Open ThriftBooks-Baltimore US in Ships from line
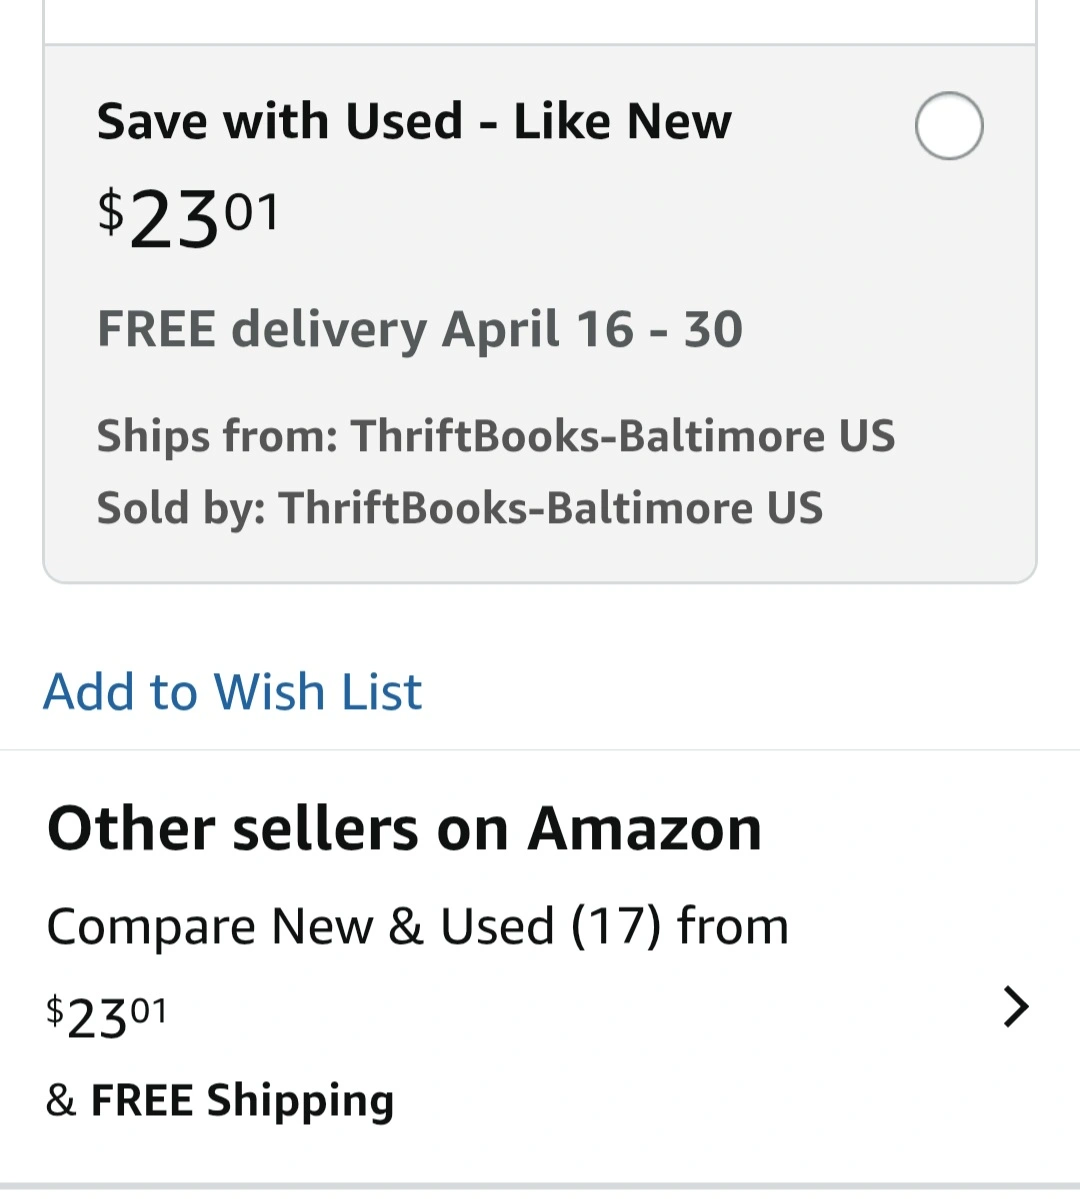 (622, 436)
